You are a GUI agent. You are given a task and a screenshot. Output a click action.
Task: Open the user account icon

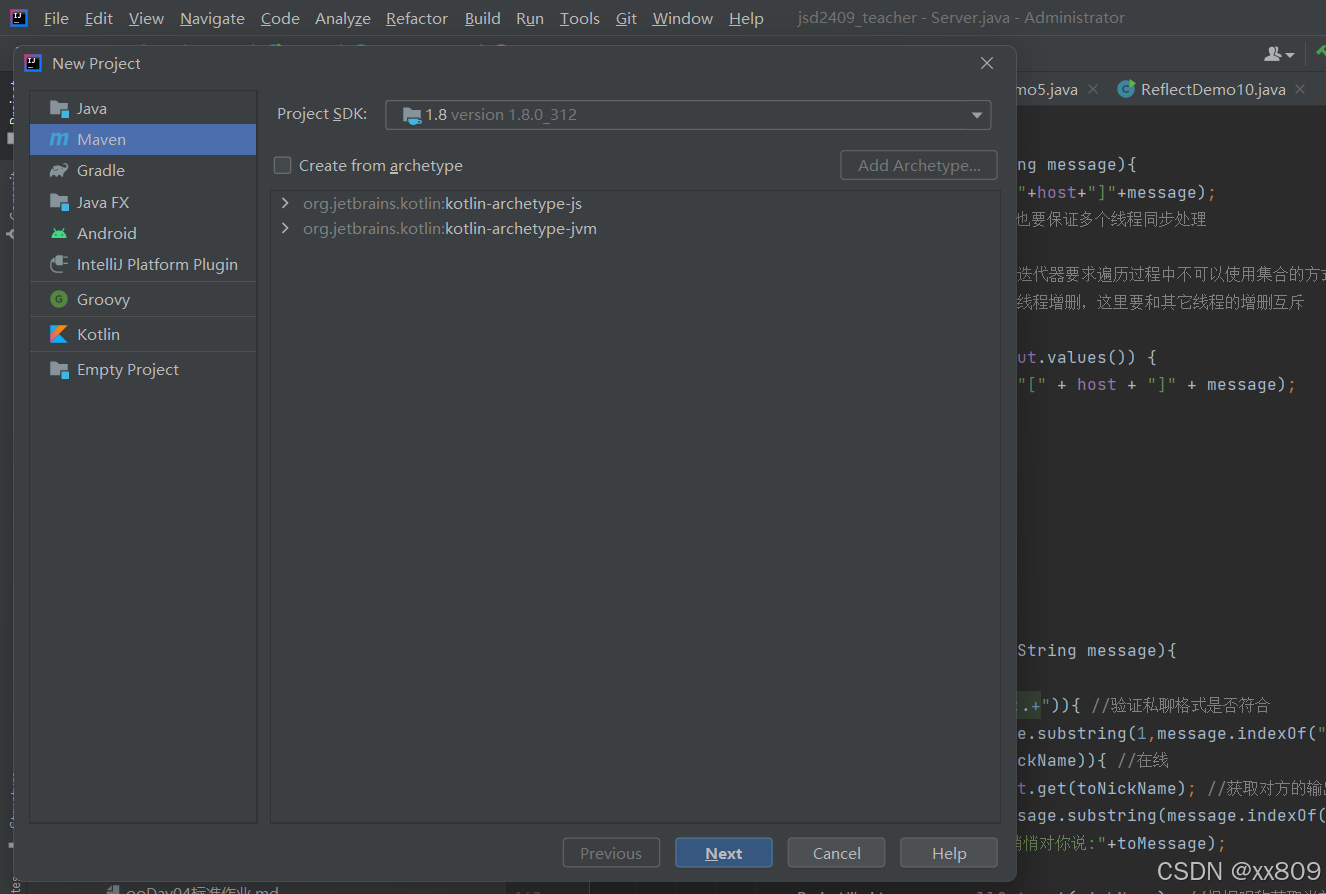pos(1279,54)
